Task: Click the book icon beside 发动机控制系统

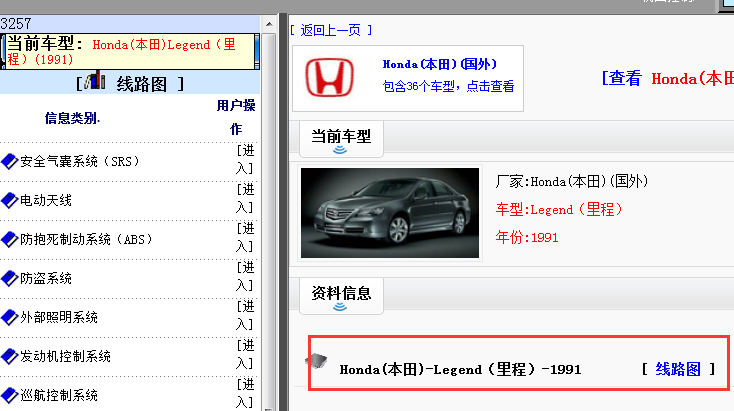Action: [9, 356]
